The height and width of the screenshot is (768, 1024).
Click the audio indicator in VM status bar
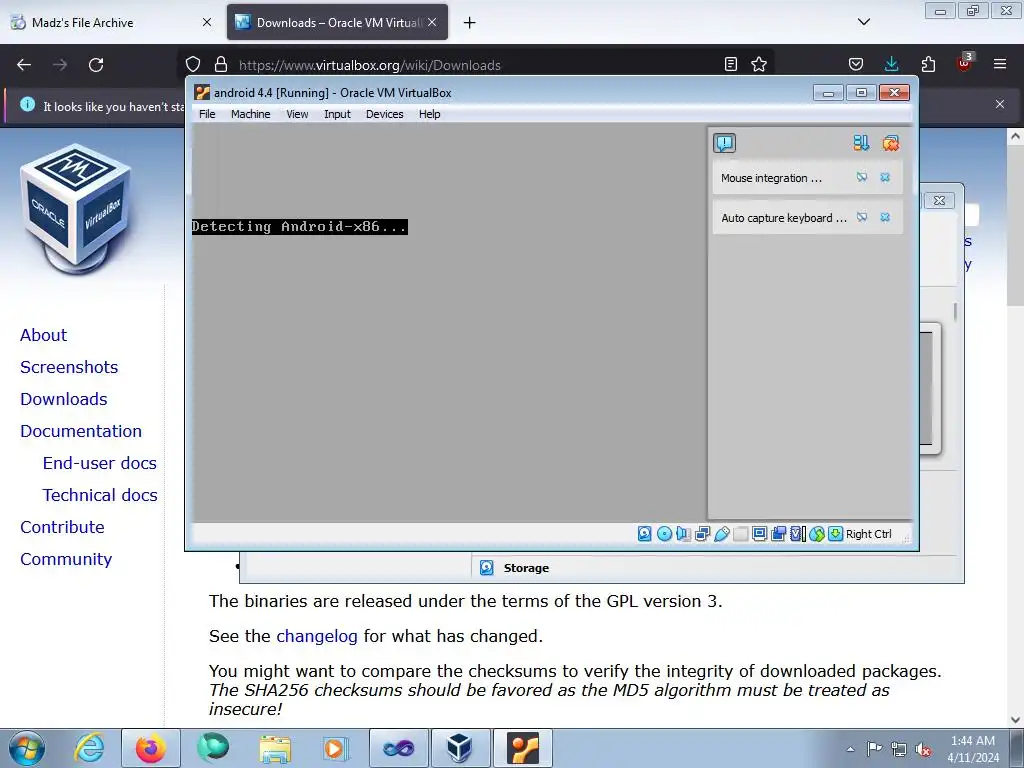(x=683, y=534)
